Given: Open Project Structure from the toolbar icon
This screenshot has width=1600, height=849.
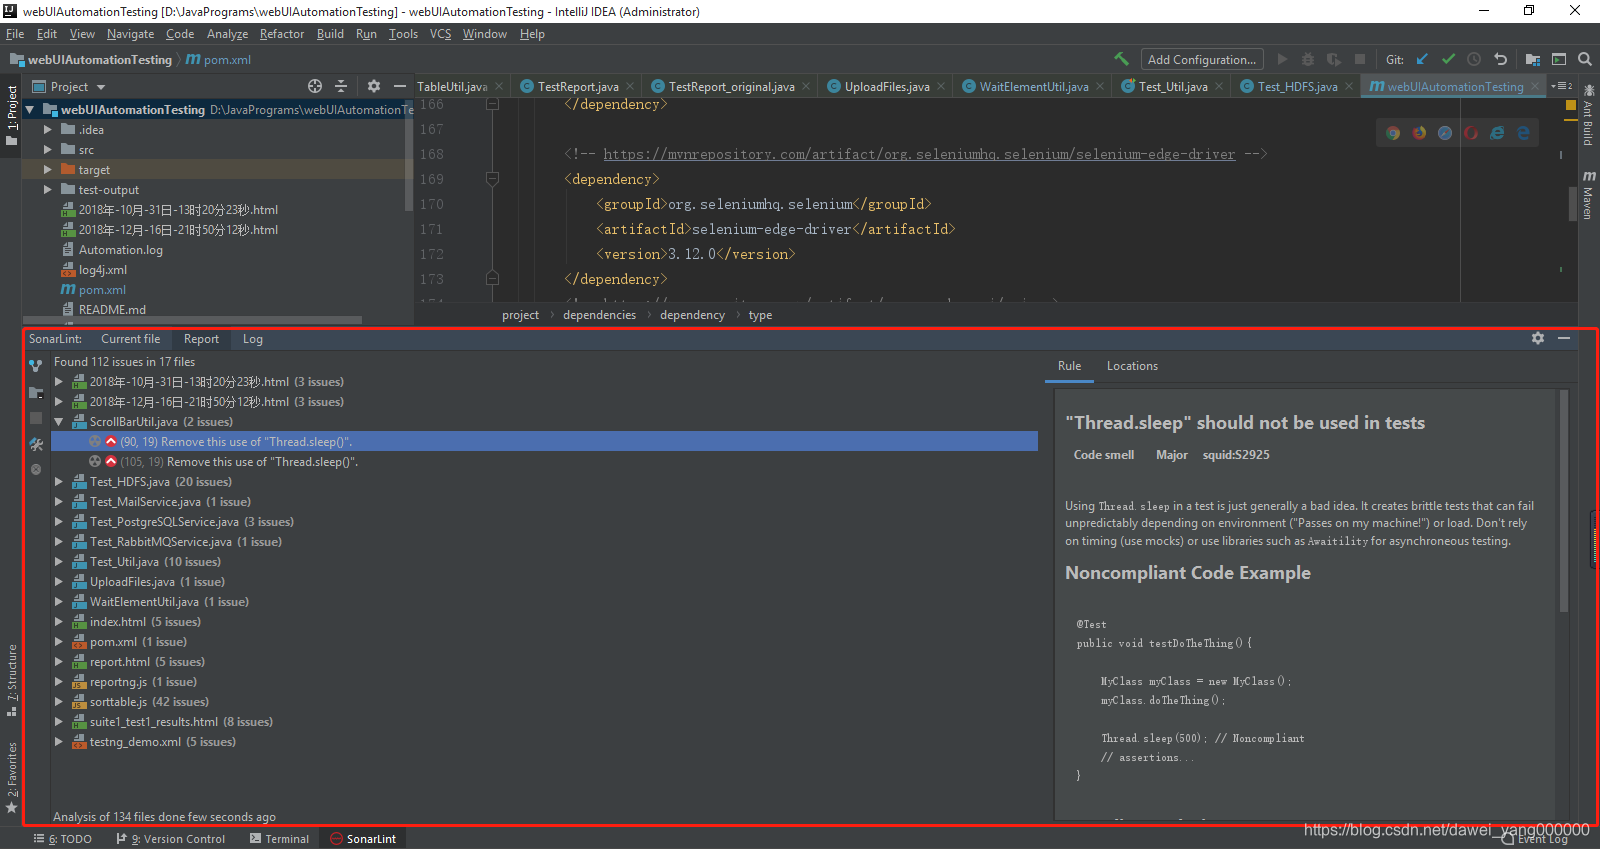Looking at the screenshot, I should tap(1533, 59).
